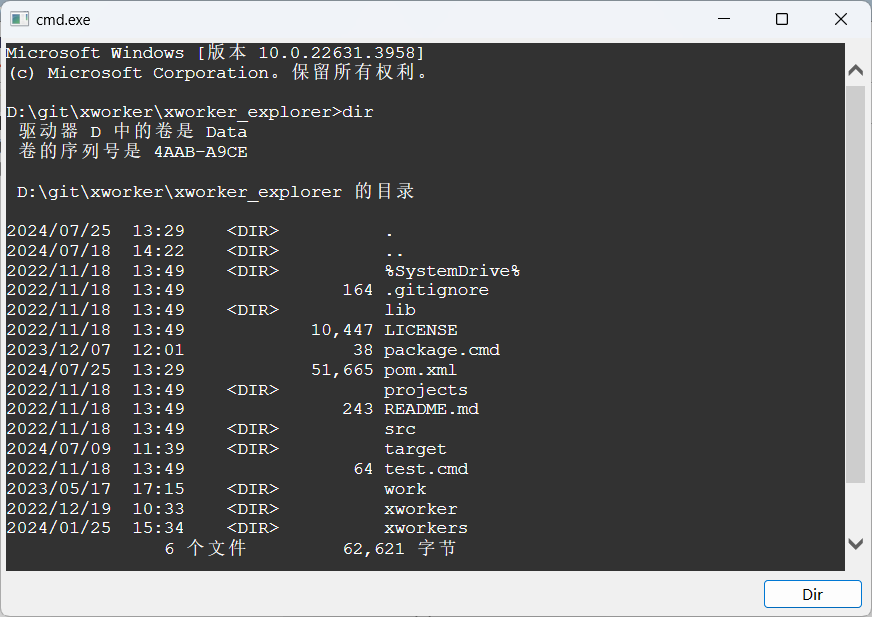Click the vertical scrollbar thumb
872x617 pixels.
tap(855, 284)
